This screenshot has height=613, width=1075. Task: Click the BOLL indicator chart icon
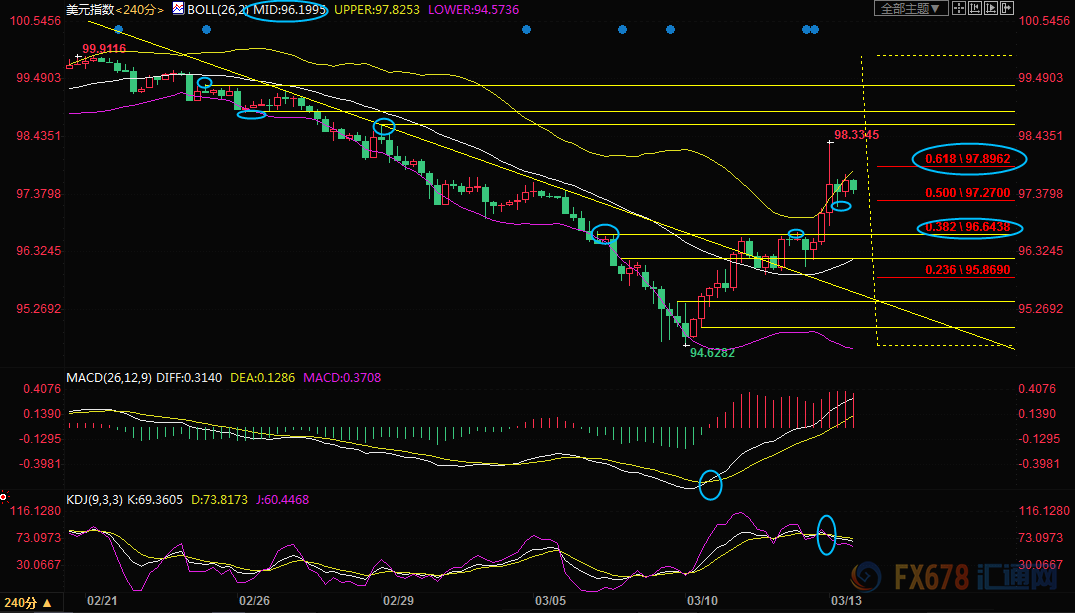179,9
